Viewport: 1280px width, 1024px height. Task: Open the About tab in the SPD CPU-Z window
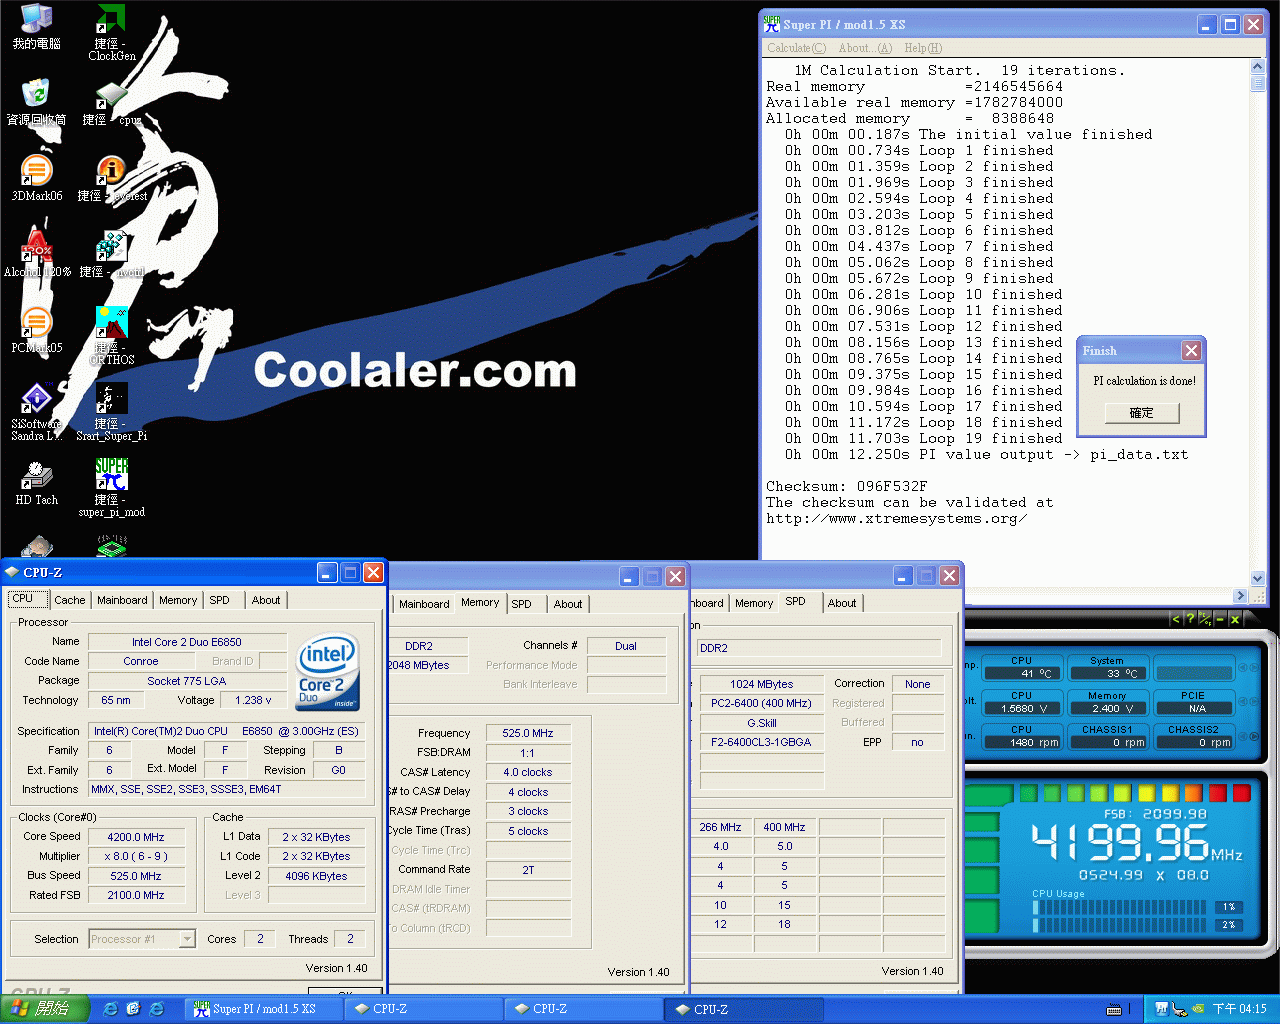(x=842, y=603)
